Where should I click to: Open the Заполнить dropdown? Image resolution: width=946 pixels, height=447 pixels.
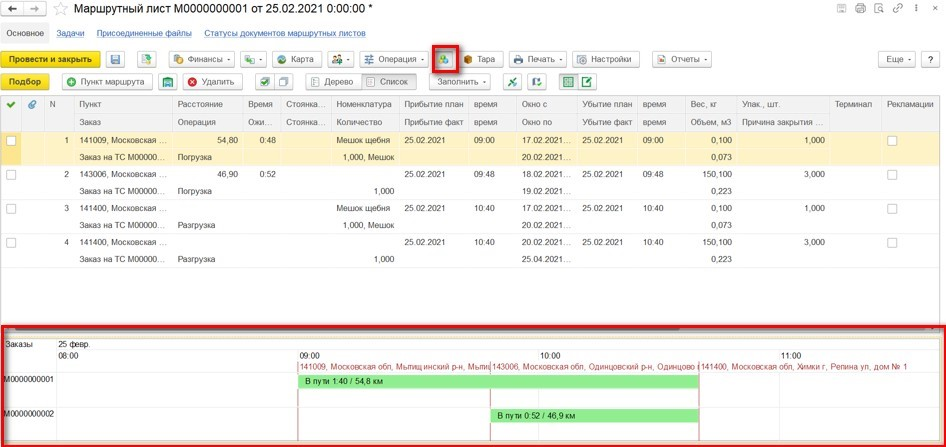click(x=459, y=82)
